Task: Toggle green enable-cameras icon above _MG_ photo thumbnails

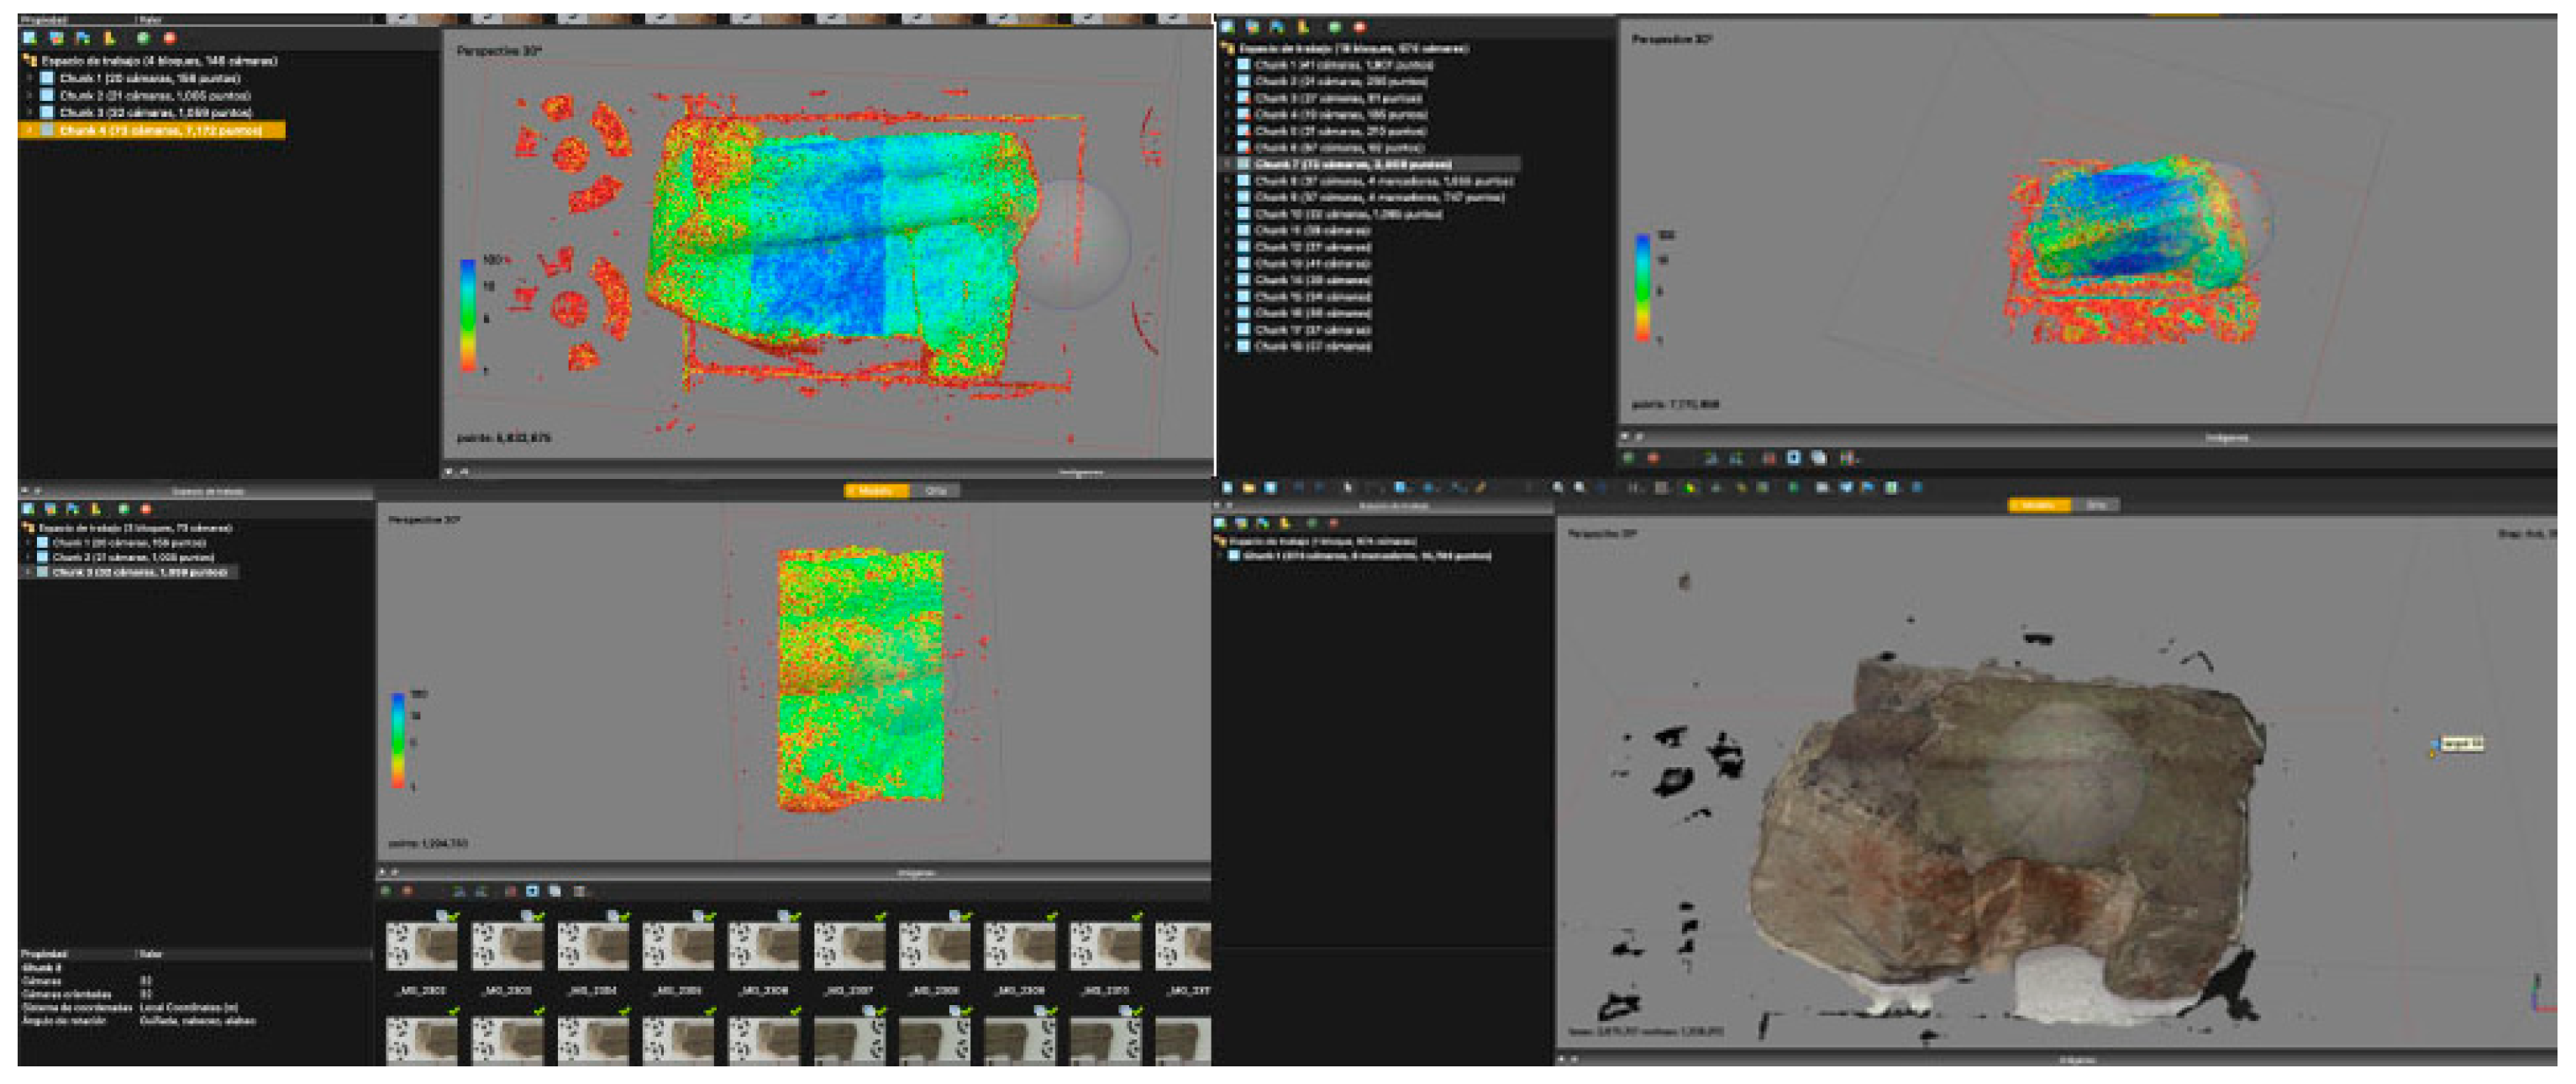Action: pos(386,891)
